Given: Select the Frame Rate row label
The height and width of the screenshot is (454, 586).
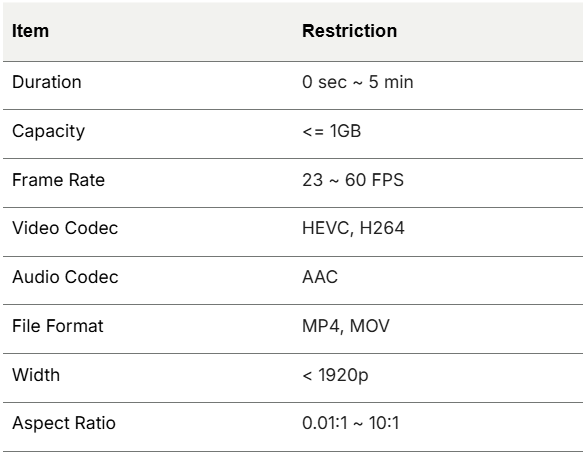Looking at the screenshot, I should (x=58, y=180).
